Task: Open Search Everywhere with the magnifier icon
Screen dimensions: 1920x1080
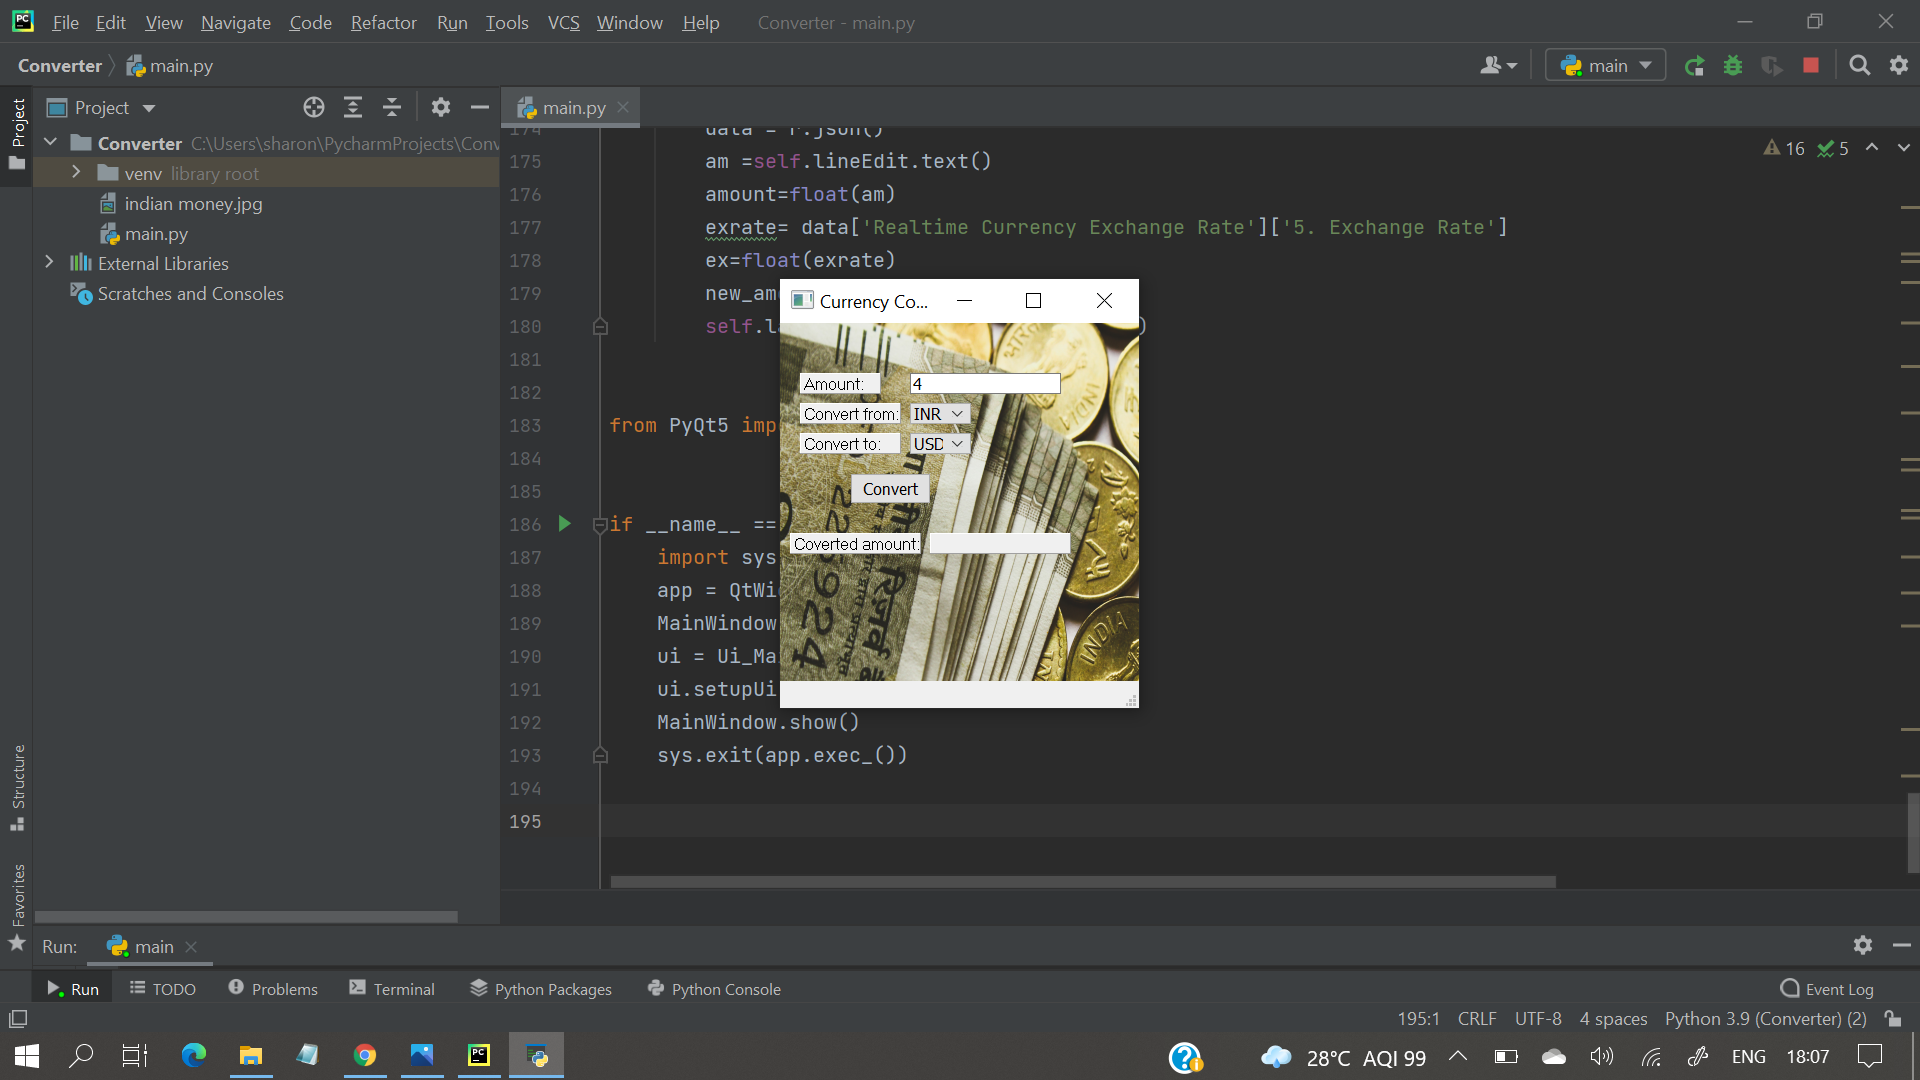Action: (x=1859, y=66)
